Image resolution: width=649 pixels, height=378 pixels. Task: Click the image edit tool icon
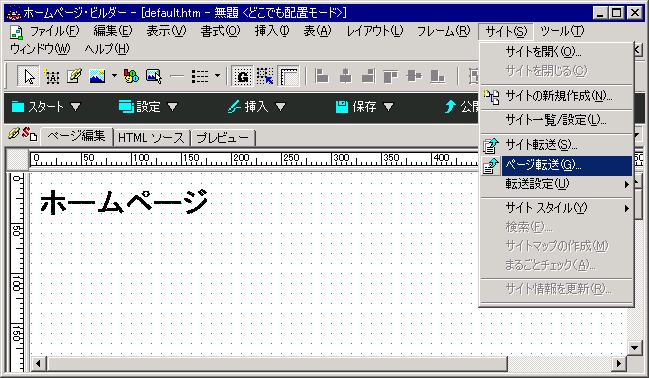tap(154, 77)
